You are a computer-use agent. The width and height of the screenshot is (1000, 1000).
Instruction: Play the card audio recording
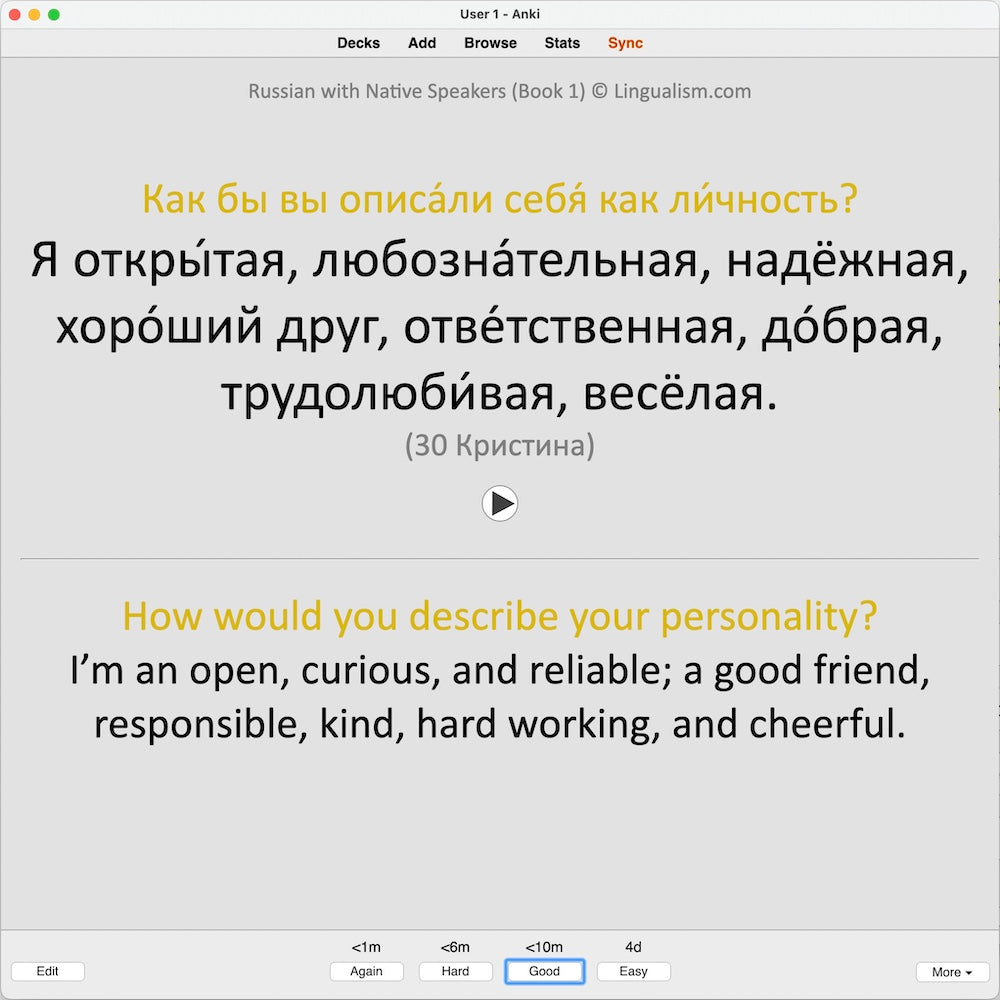point(500,503)
